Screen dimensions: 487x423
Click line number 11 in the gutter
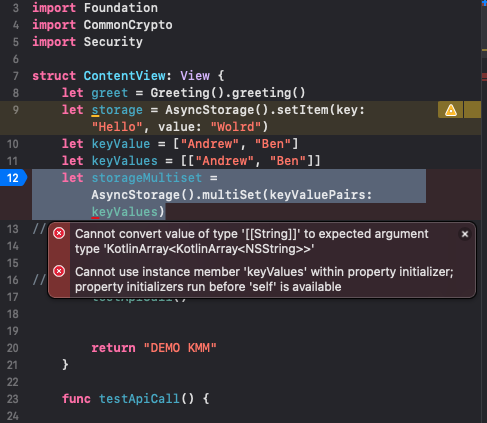tap(13, 161)
